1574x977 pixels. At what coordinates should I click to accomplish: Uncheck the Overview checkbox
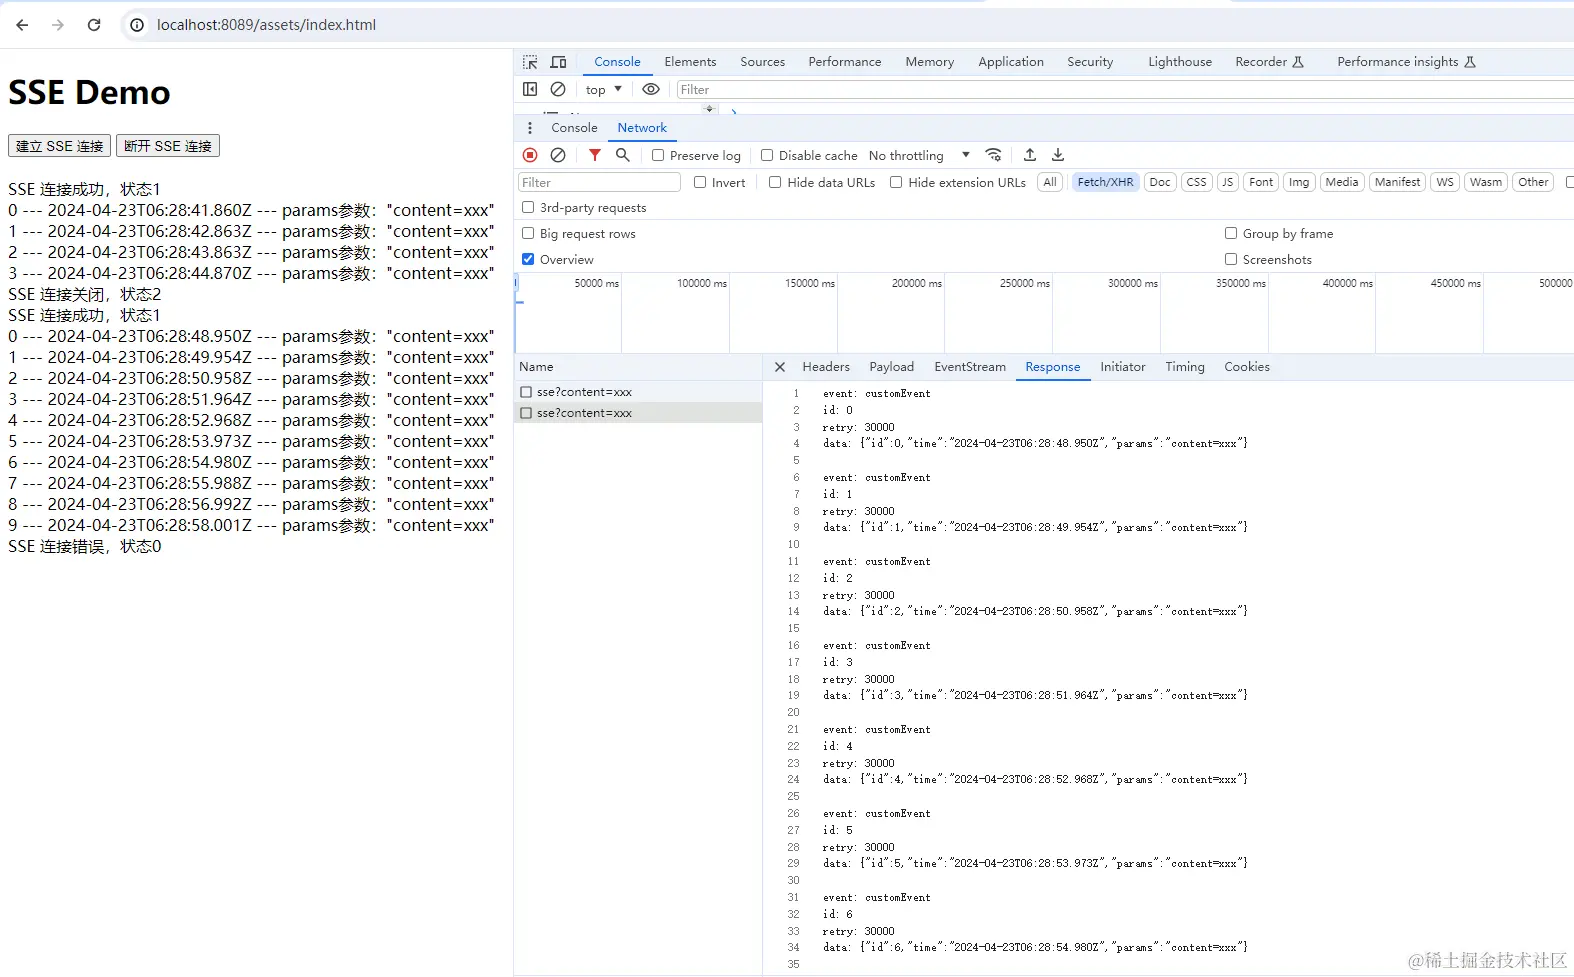click(528, 259)
